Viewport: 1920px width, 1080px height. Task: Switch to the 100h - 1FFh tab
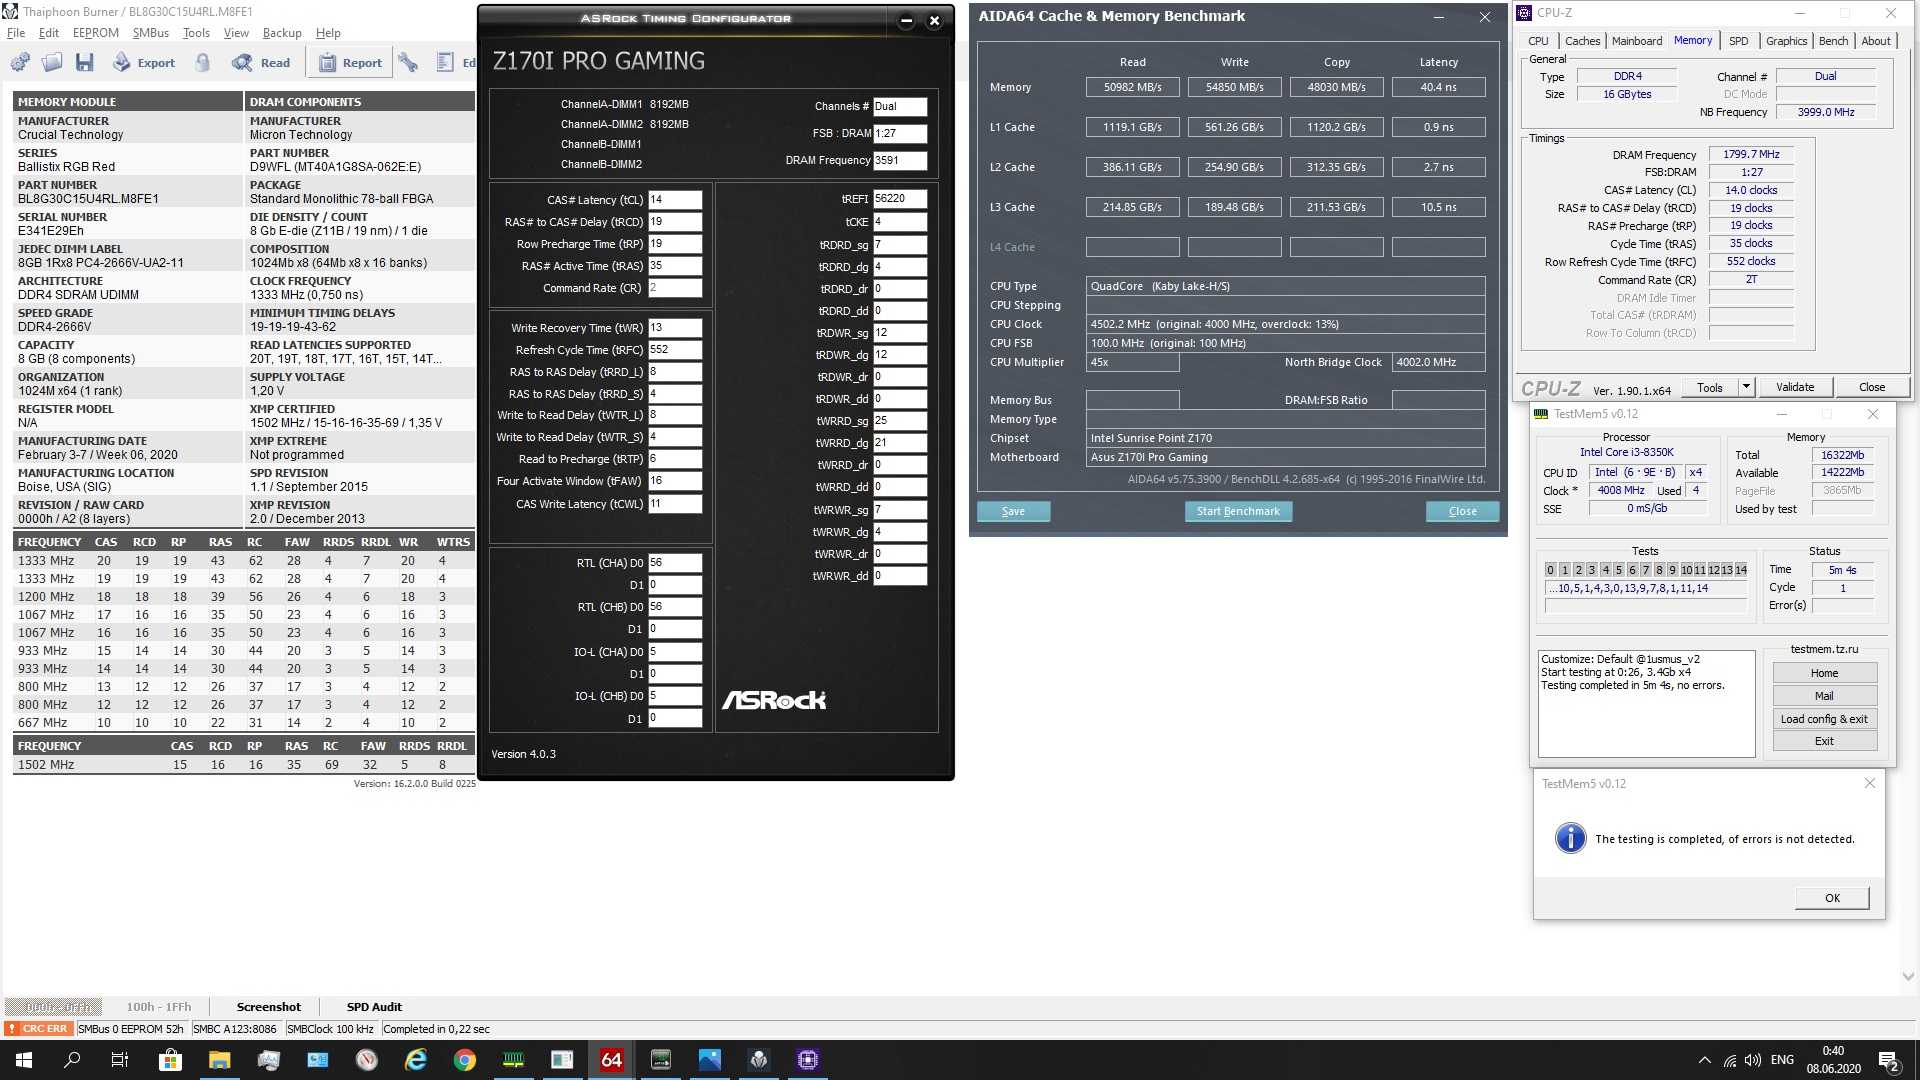click(159, 1007)
